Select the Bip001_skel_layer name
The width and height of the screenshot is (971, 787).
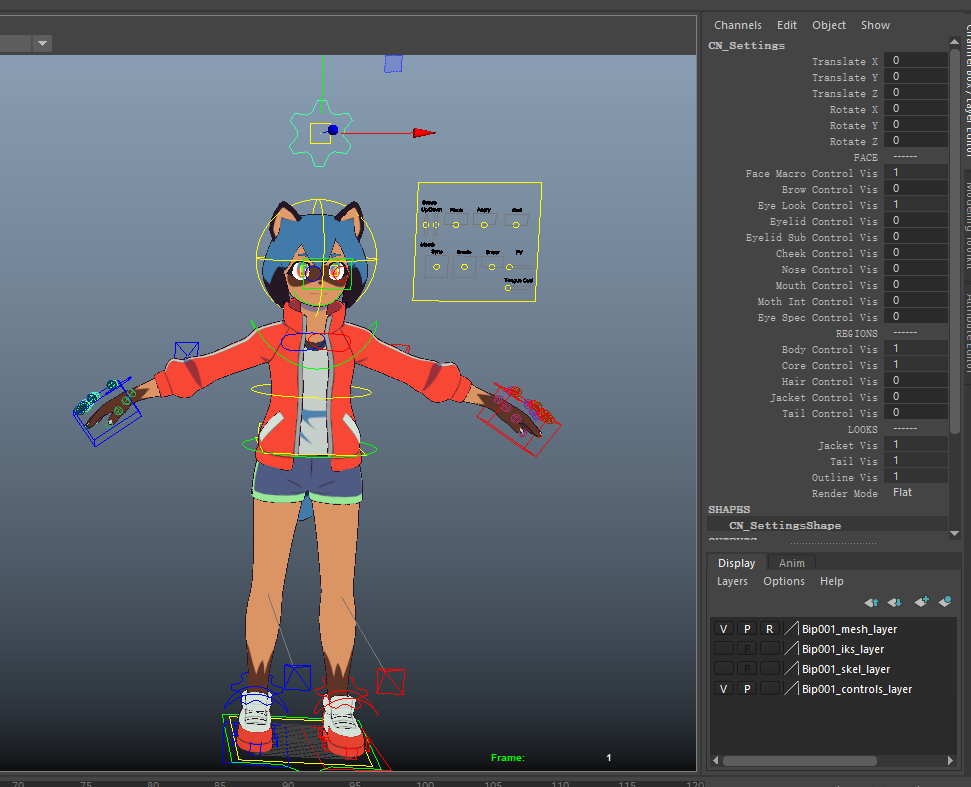pos(845,670)
